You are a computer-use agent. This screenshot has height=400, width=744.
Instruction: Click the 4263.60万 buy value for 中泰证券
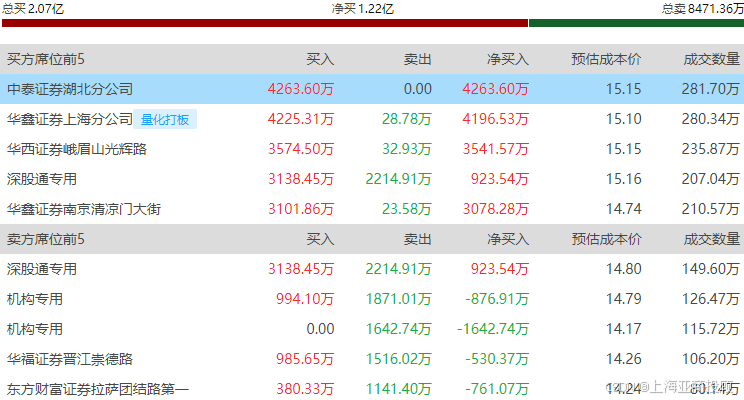click(x=301, y=89)
